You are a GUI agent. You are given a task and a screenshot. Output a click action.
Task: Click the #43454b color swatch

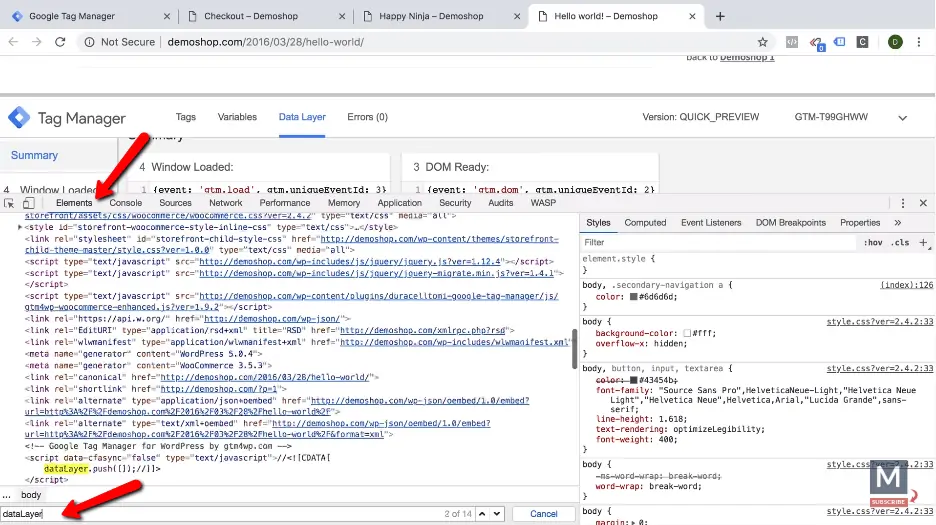[633, 380]
